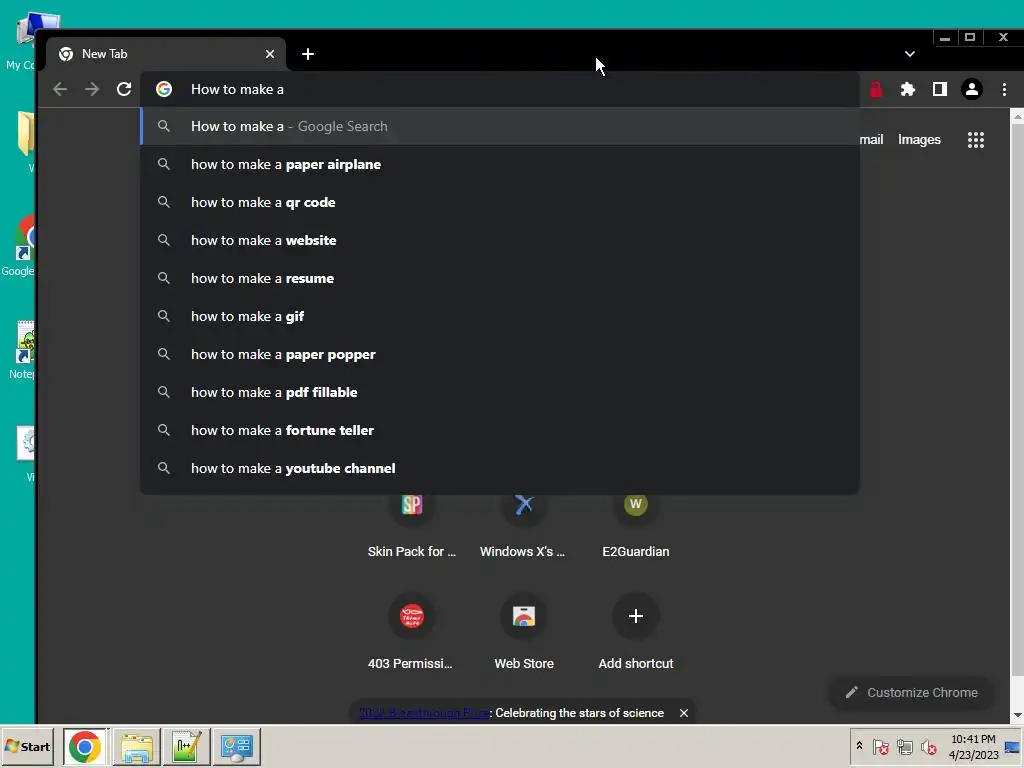Click the Action Center flag tray icon

tap(880, 746)
